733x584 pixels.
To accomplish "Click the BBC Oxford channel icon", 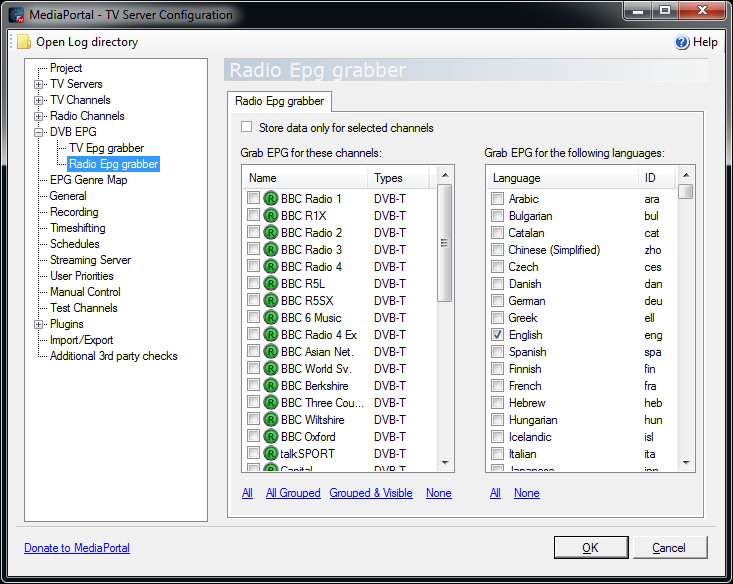I will pyautogui.click(x=271, y=436).
